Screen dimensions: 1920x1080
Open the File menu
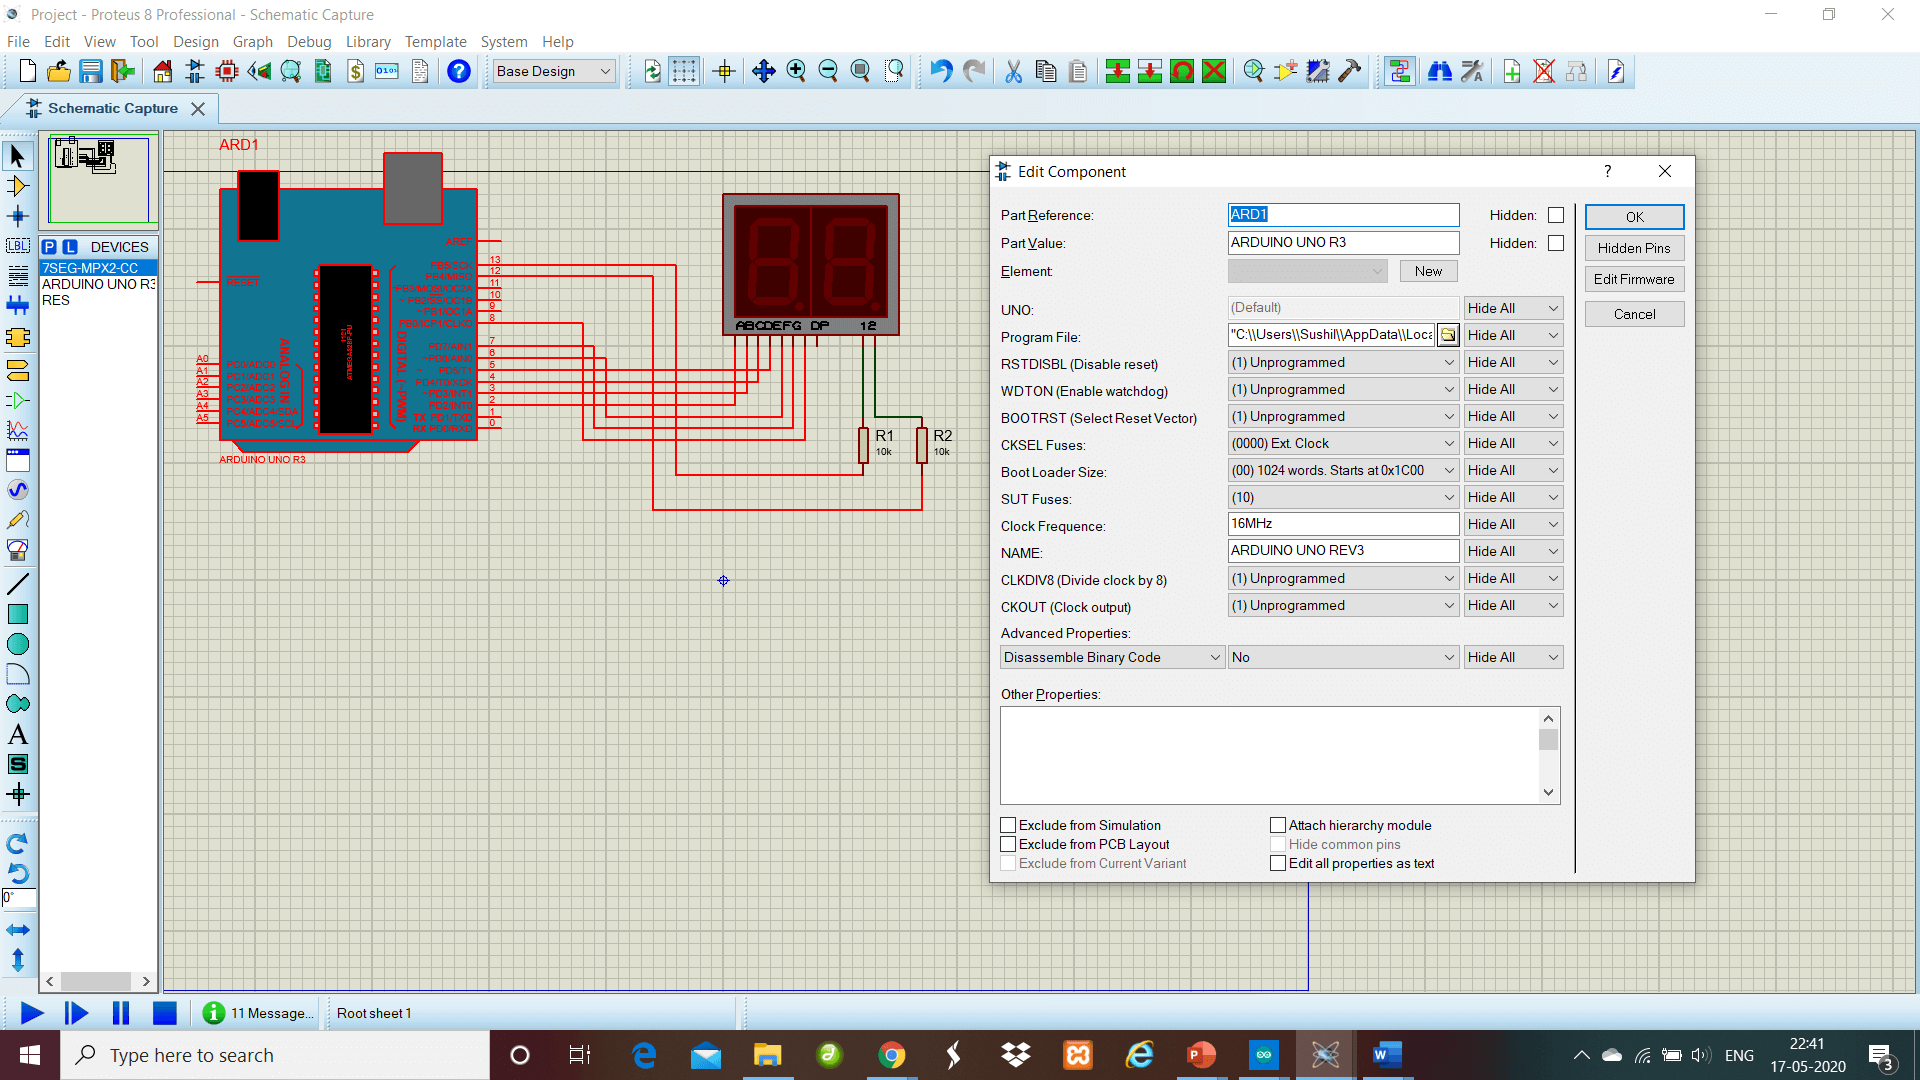[x=18, y=41]
